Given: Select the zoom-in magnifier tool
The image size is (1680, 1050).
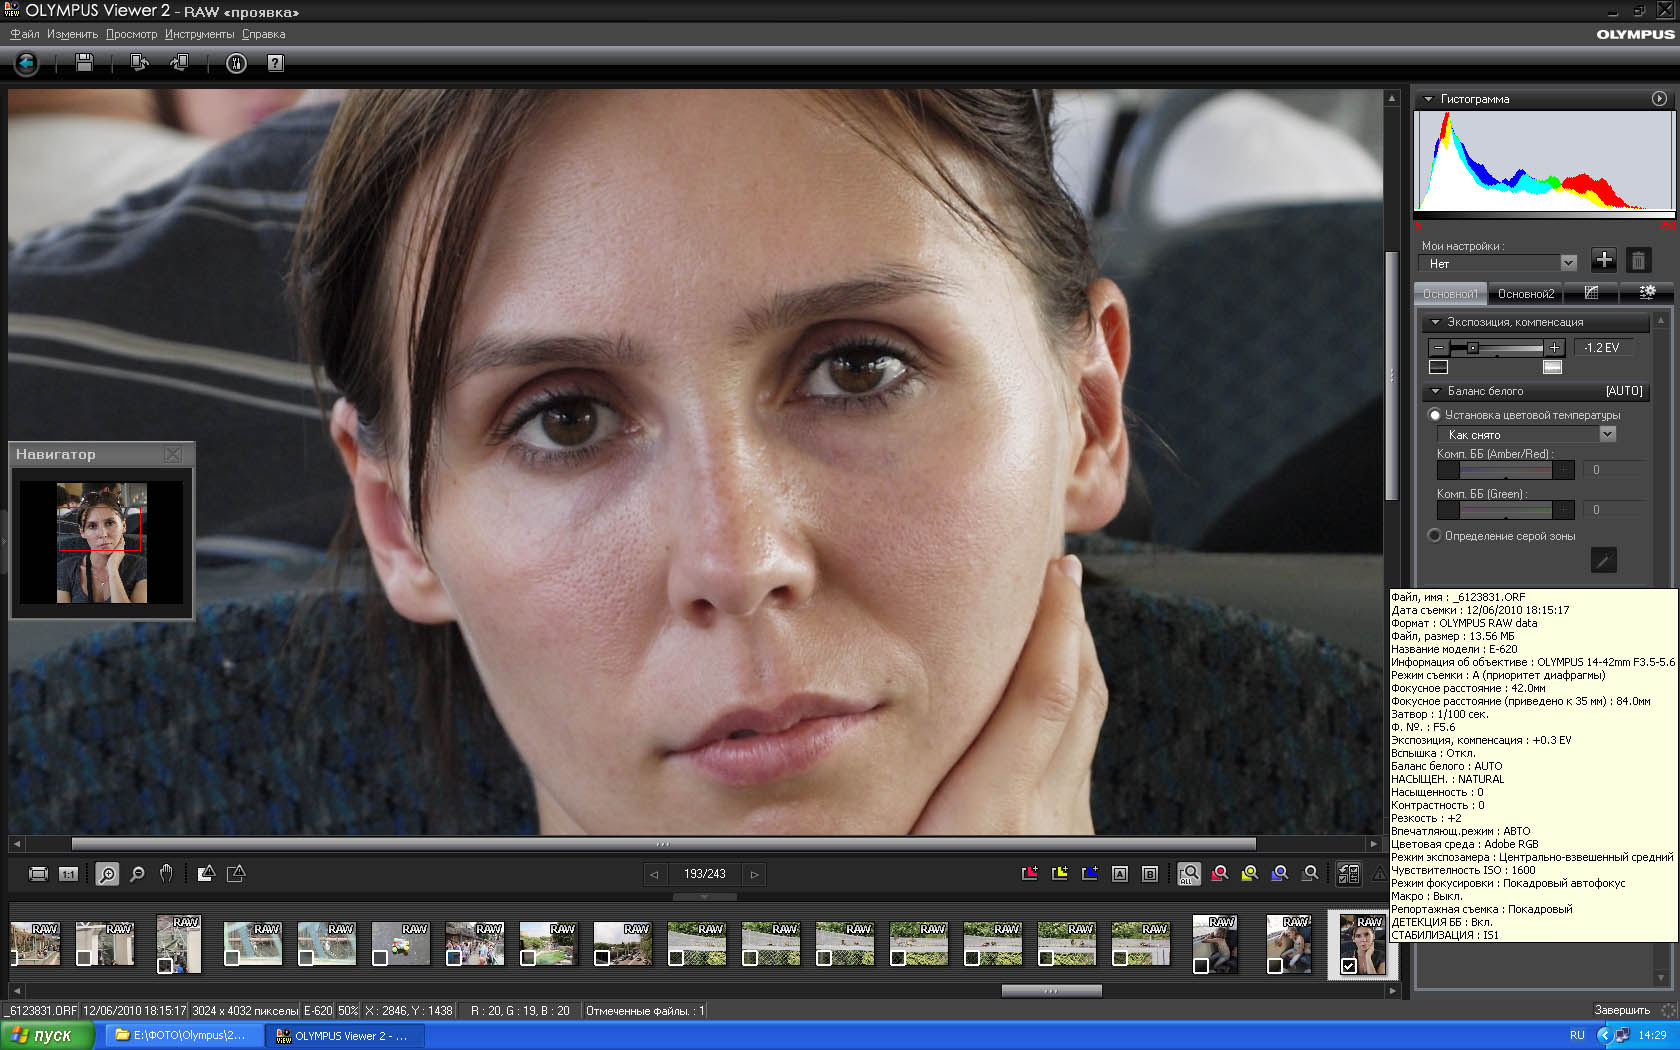Looking at the screenshot, I should [106, 874].
